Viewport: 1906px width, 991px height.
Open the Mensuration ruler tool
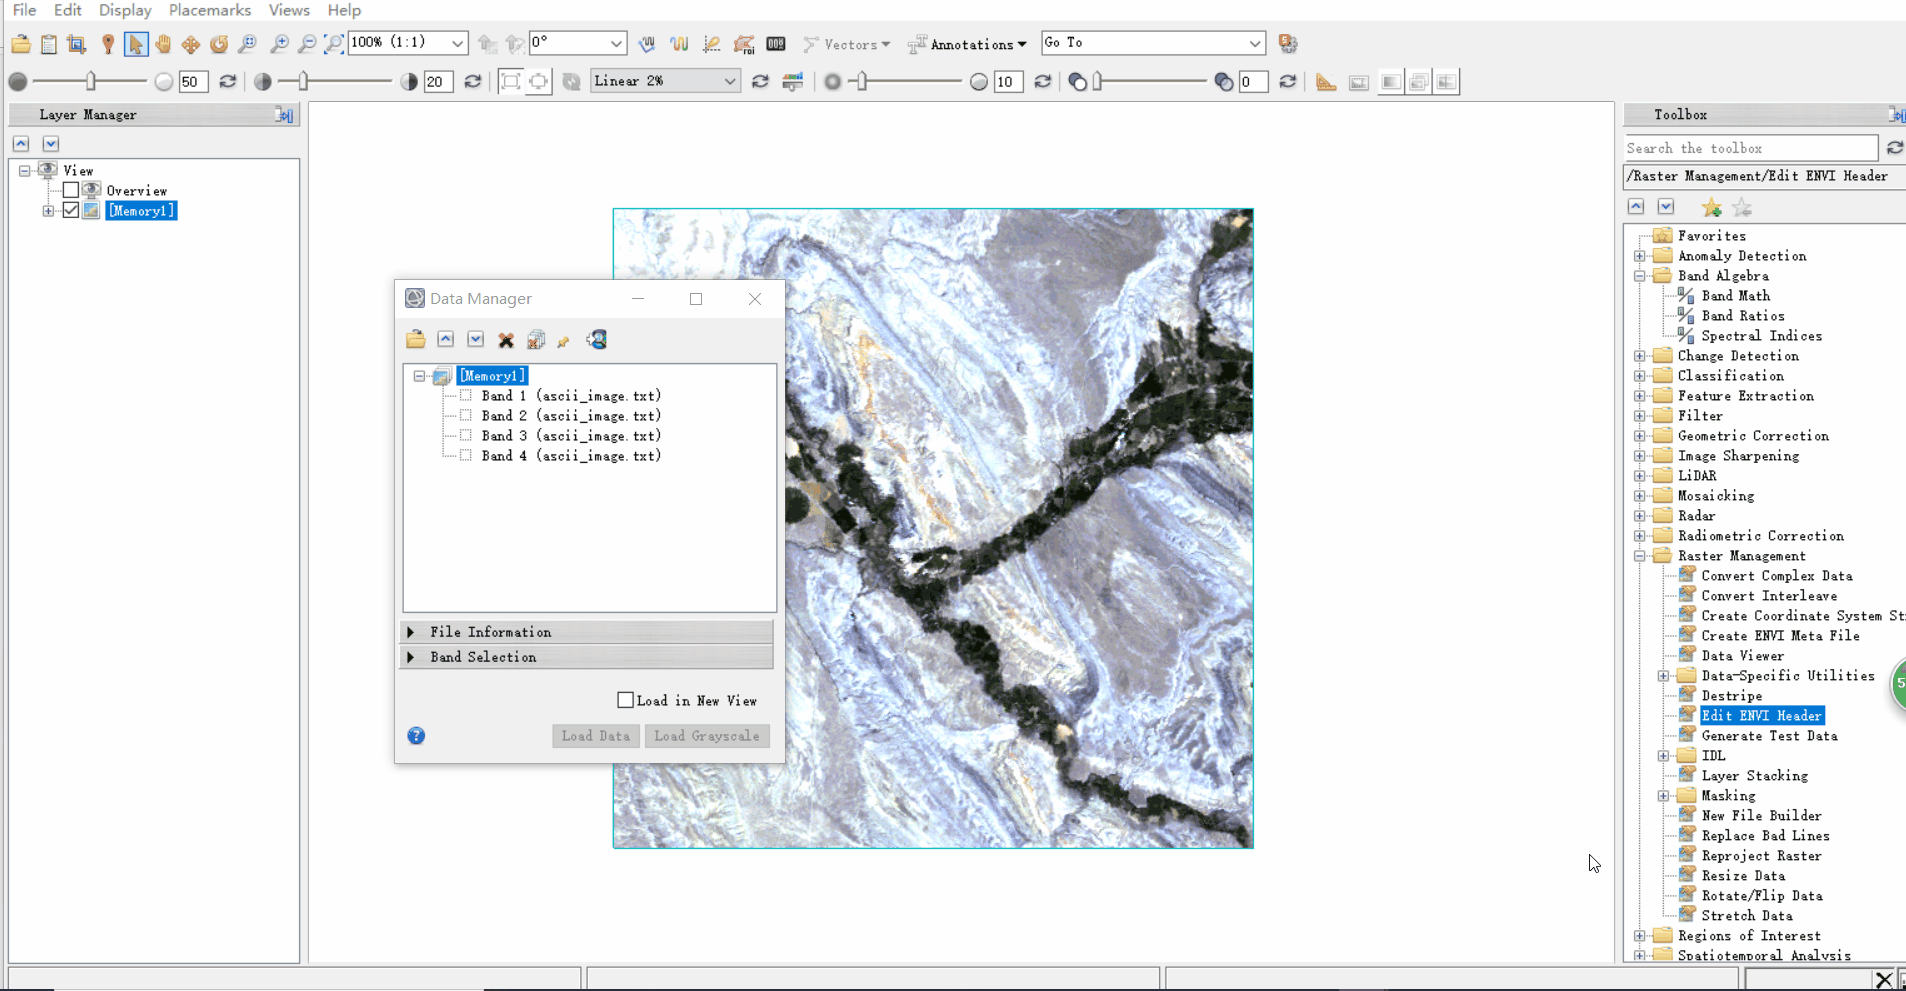click(1326, 82)
